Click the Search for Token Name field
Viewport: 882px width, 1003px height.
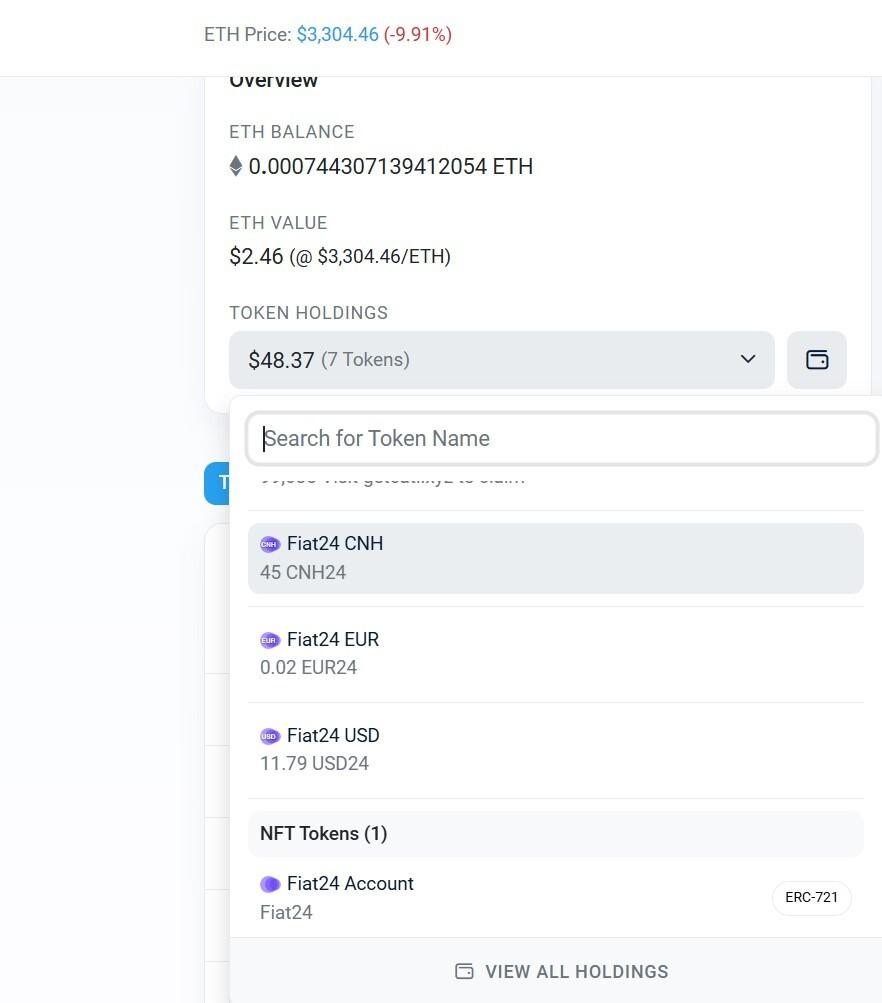click(x=560, y=438)
